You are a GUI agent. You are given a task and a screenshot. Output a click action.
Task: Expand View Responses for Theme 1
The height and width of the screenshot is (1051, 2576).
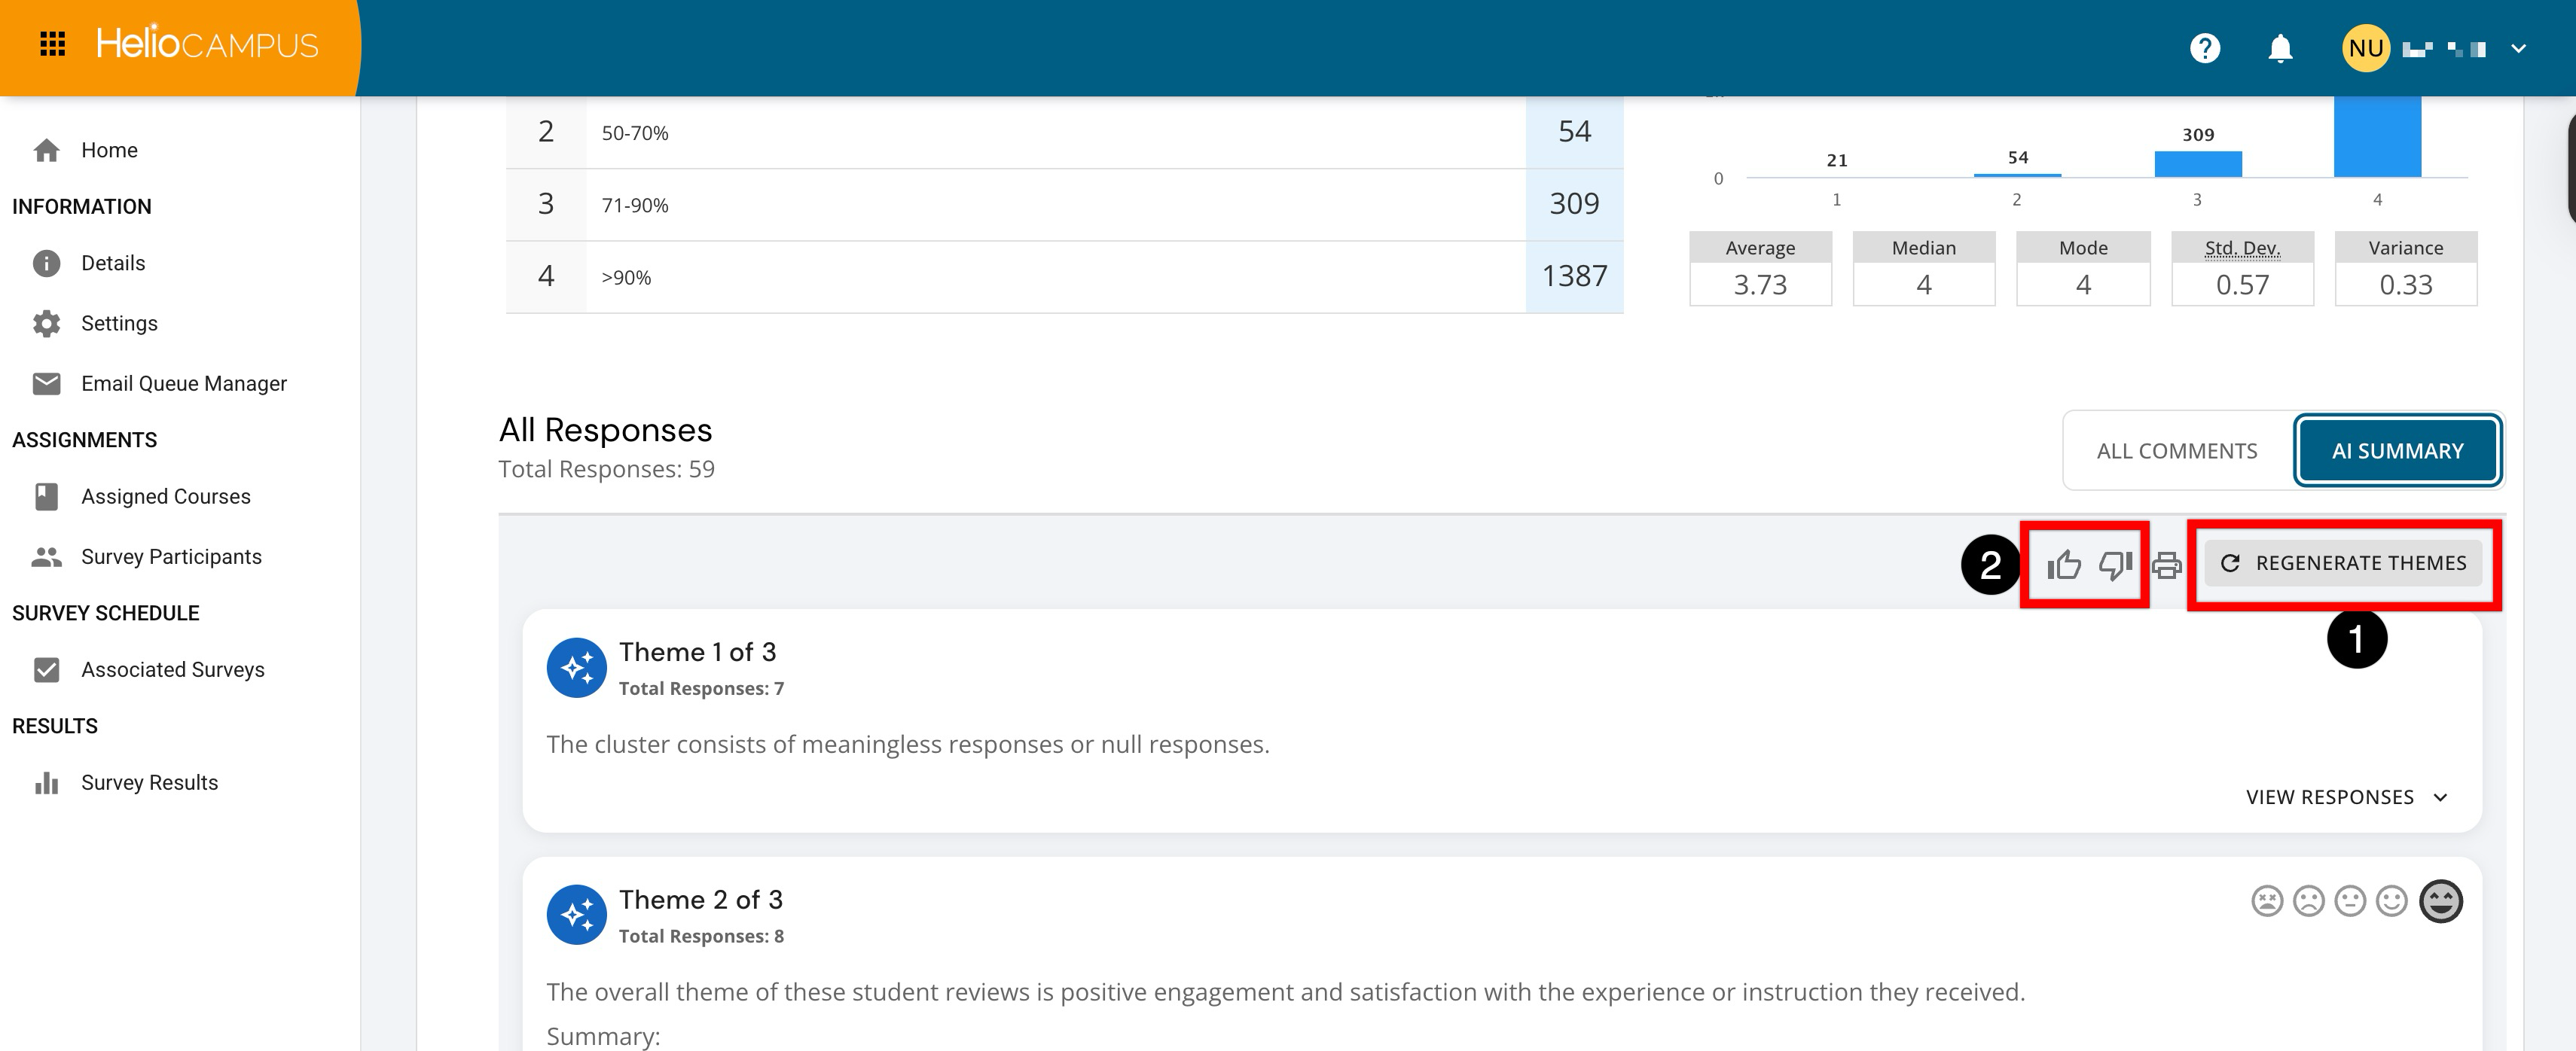tap(2329, 797)
